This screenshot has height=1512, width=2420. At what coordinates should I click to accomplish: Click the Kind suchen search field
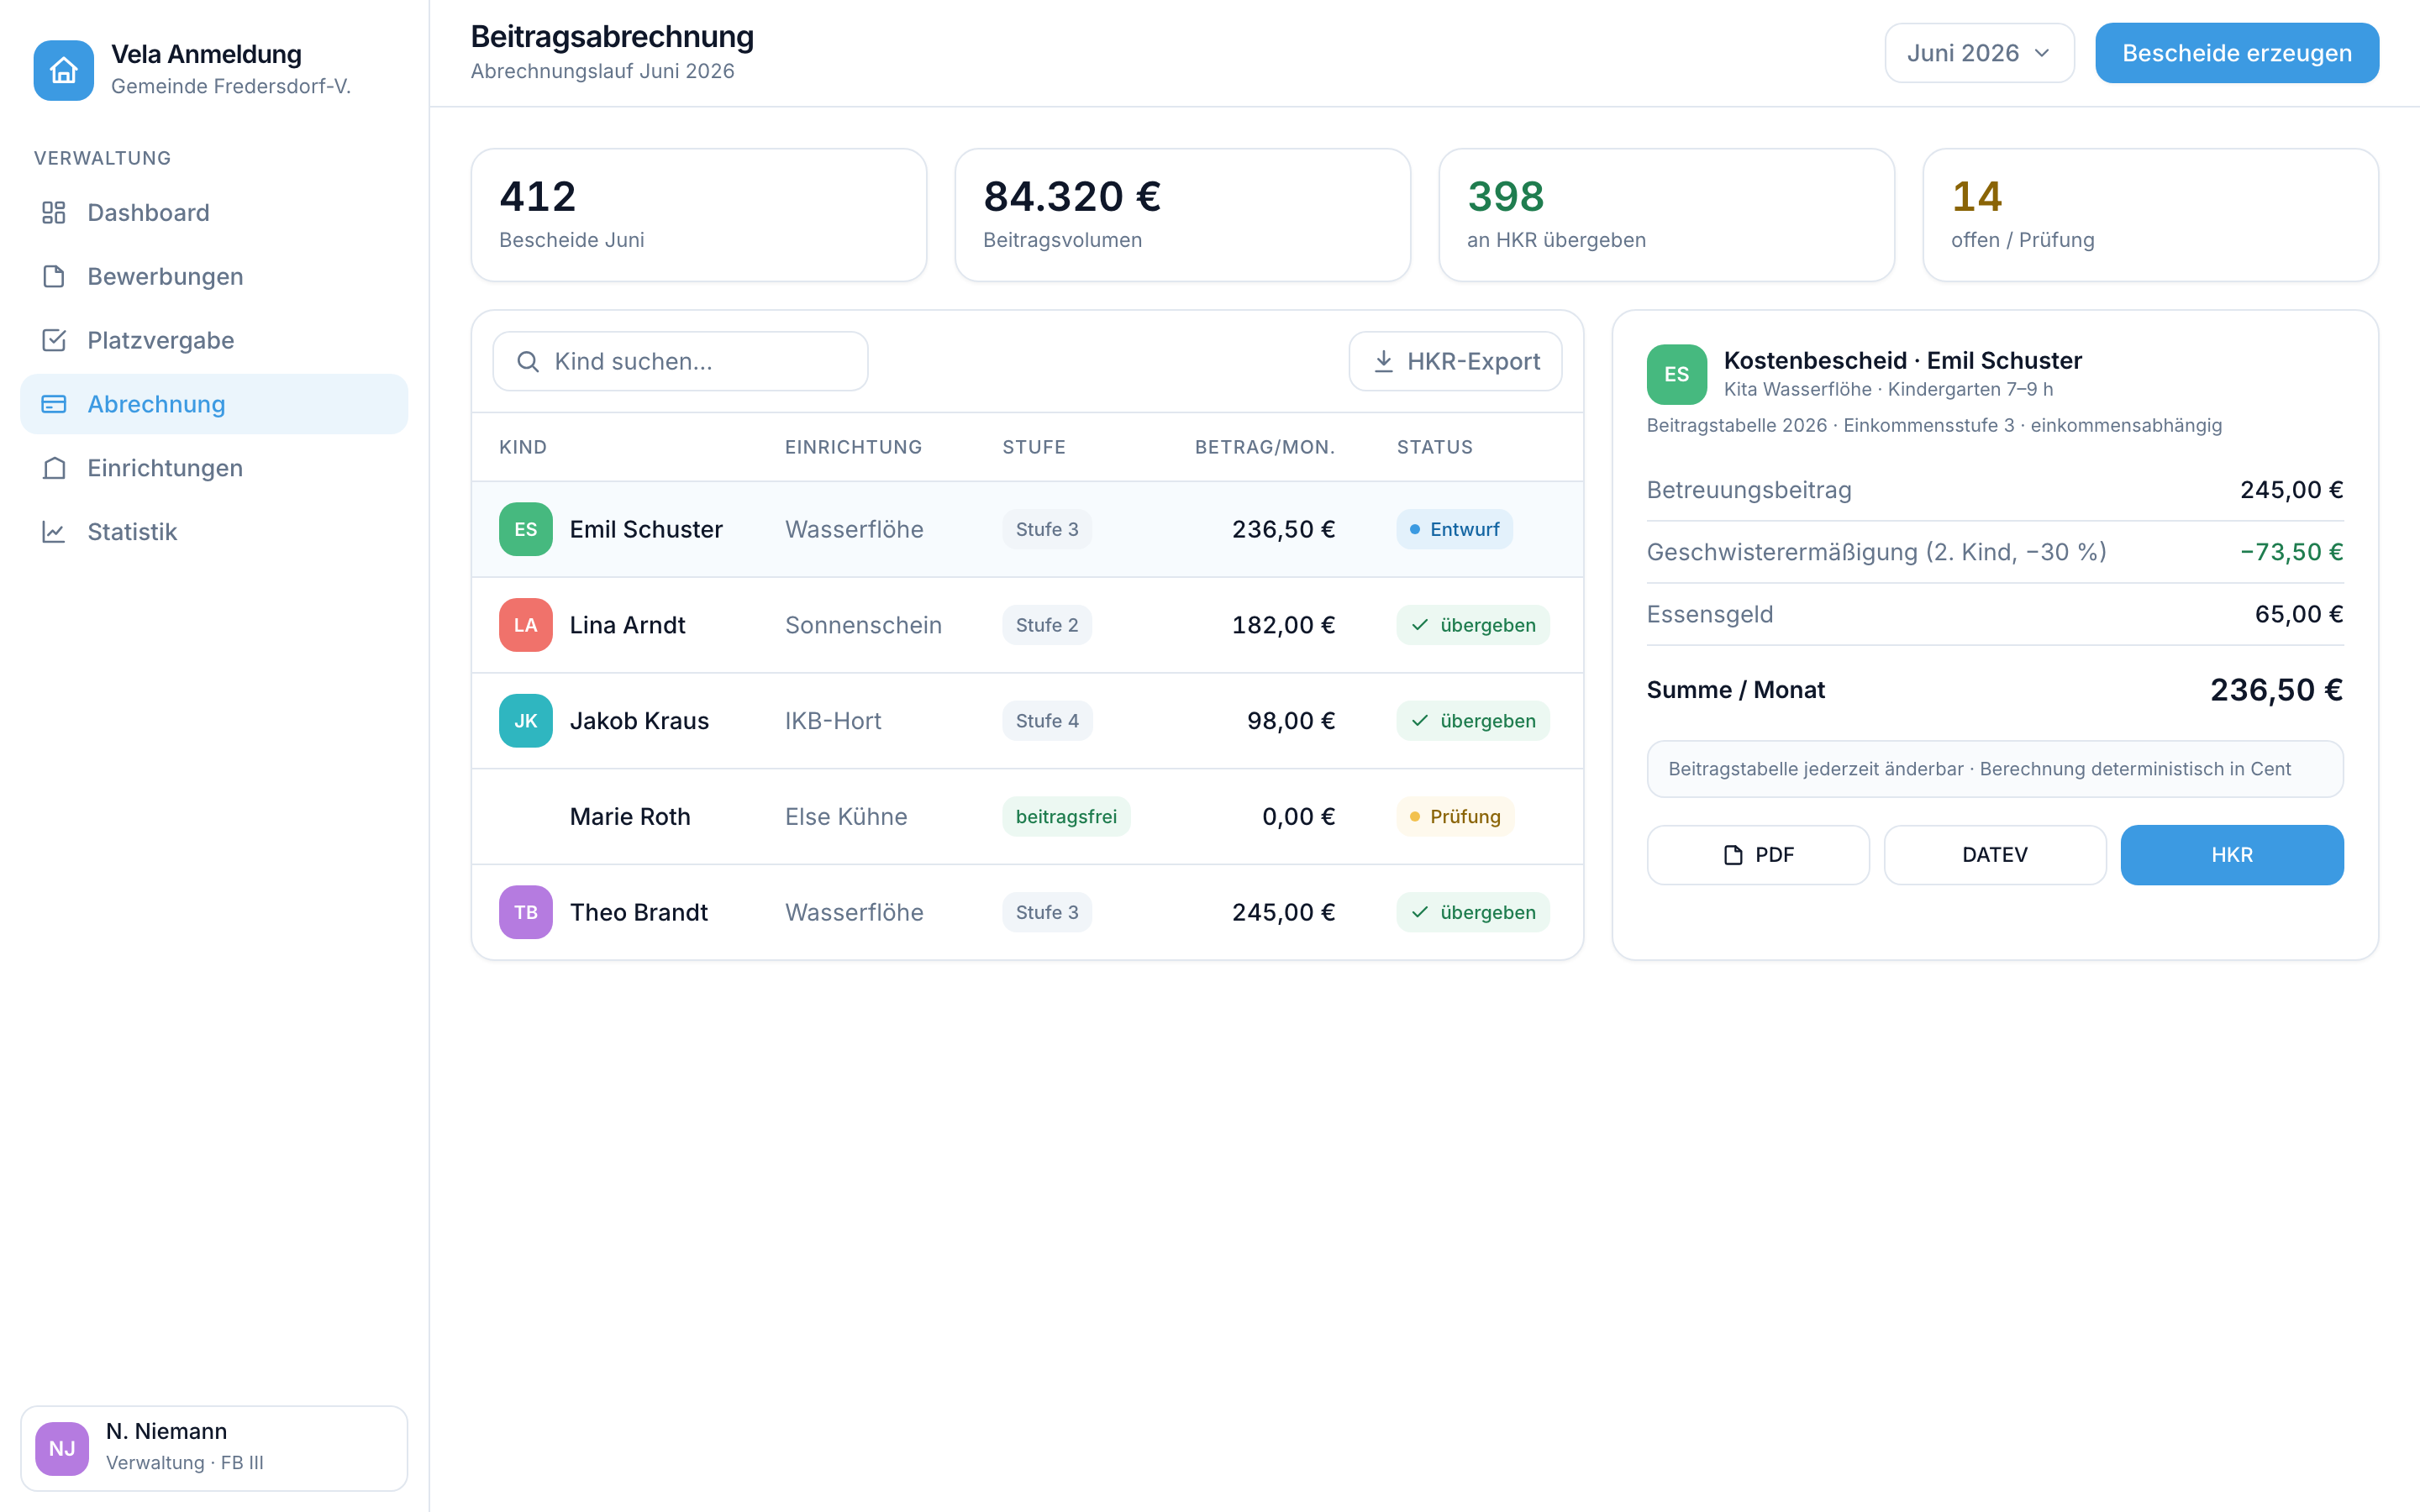[x=680, y=361]
